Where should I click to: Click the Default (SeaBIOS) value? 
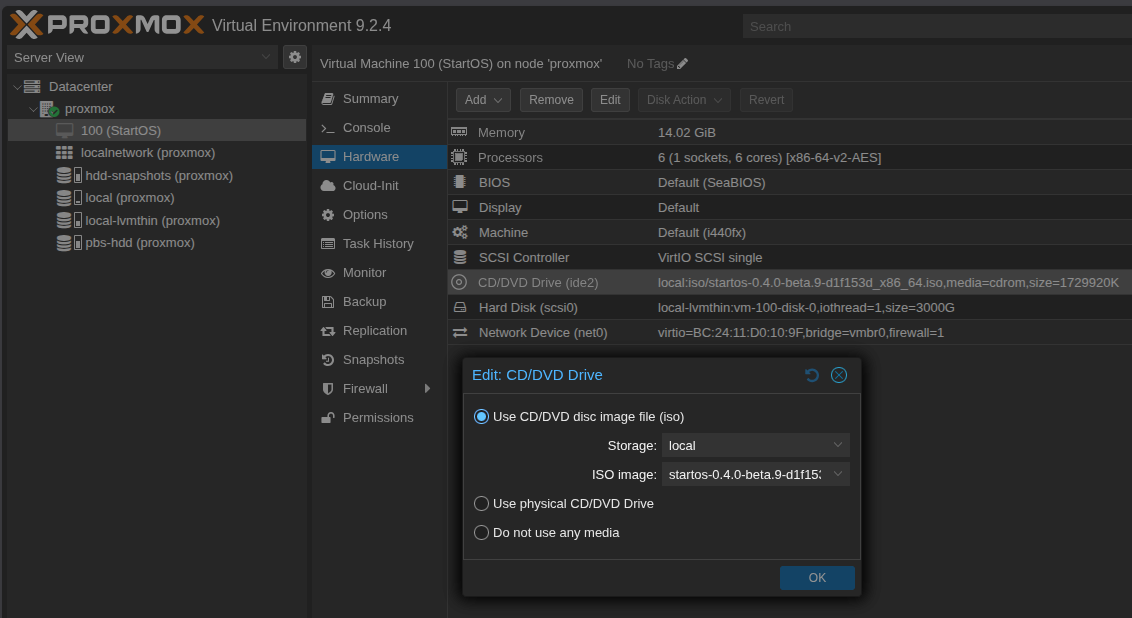point(711,182)
